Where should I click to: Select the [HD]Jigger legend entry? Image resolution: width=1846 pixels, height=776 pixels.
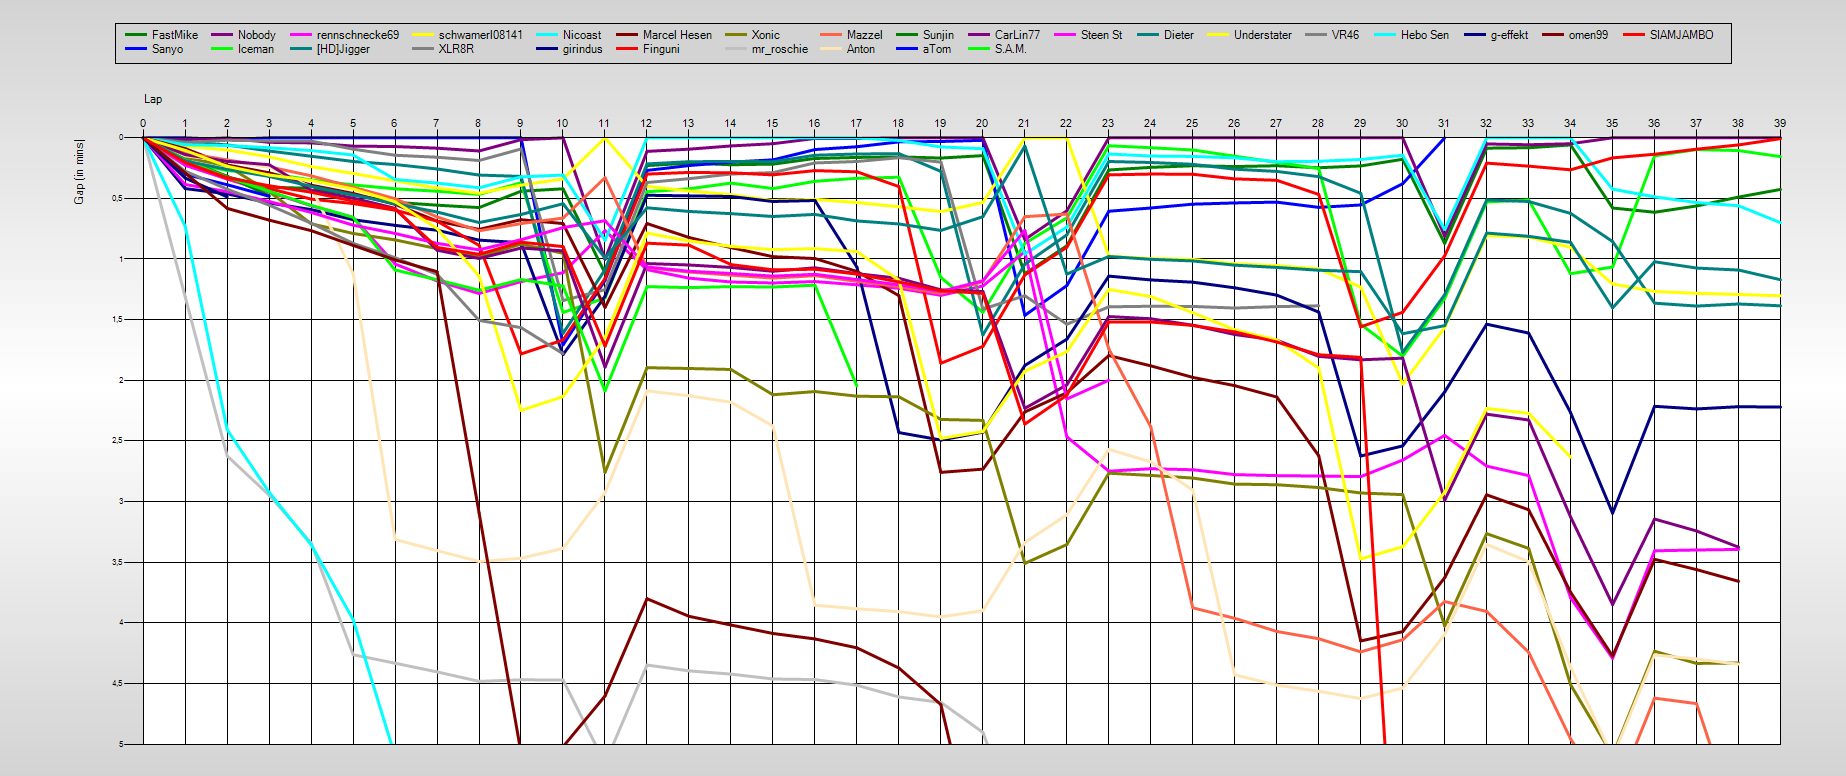coord(343,49)
